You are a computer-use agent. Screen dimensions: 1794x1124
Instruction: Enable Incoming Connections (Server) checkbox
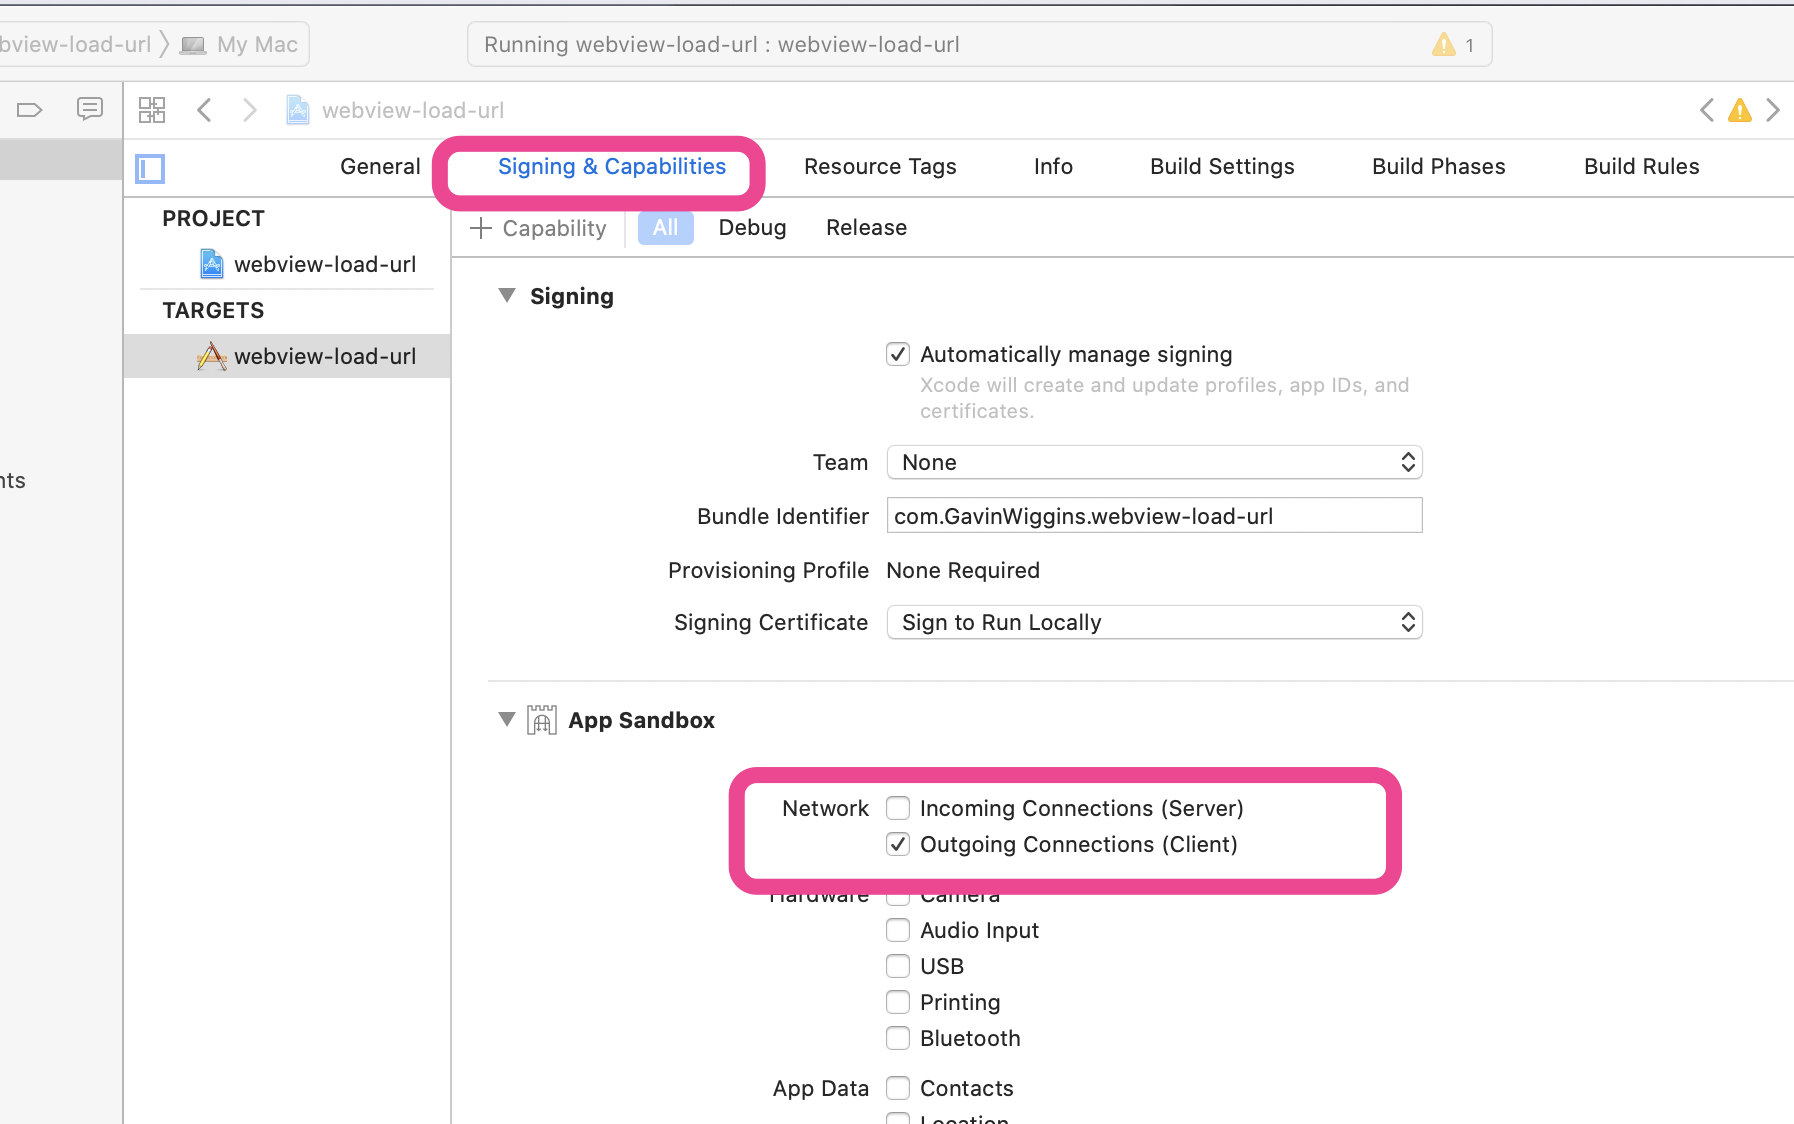898,808
